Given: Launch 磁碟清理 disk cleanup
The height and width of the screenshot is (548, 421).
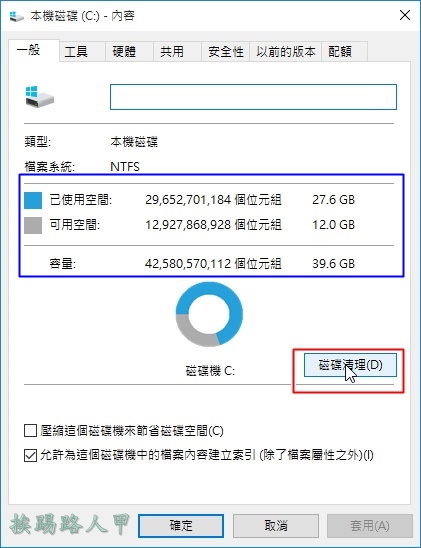Looking at the screenshot, I should [350, 365].
